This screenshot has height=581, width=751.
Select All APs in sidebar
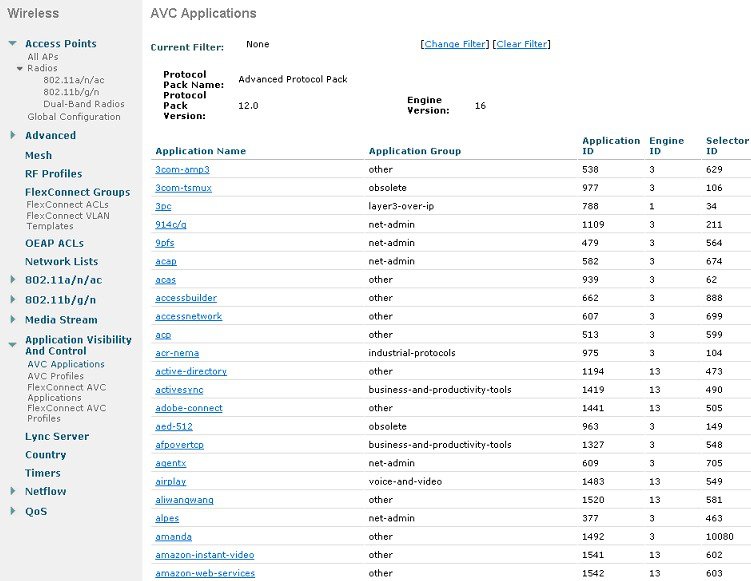point(43,57)
